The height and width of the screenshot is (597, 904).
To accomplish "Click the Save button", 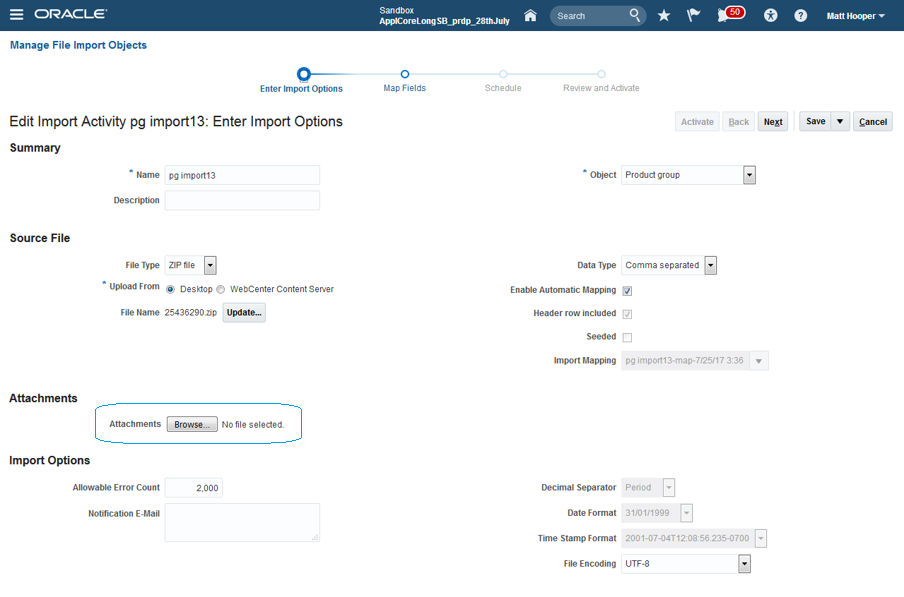I will coord(815,122).
